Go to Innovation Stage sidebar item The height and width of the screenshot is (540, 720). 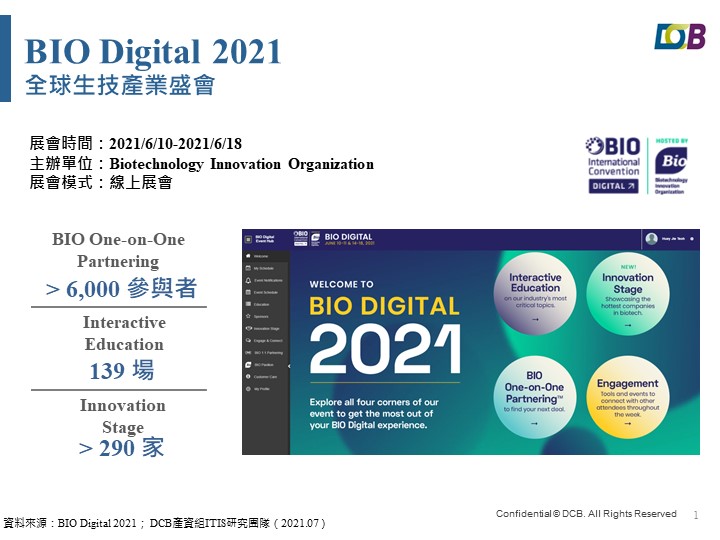click(x=265, y=328)
